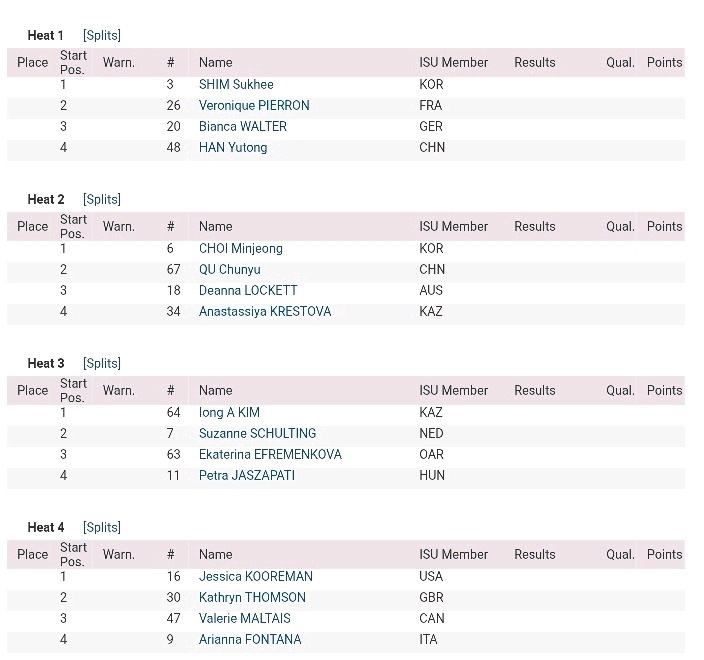
Task: Open Arianna FONTANA's profile
Action: tap(250, 640)
